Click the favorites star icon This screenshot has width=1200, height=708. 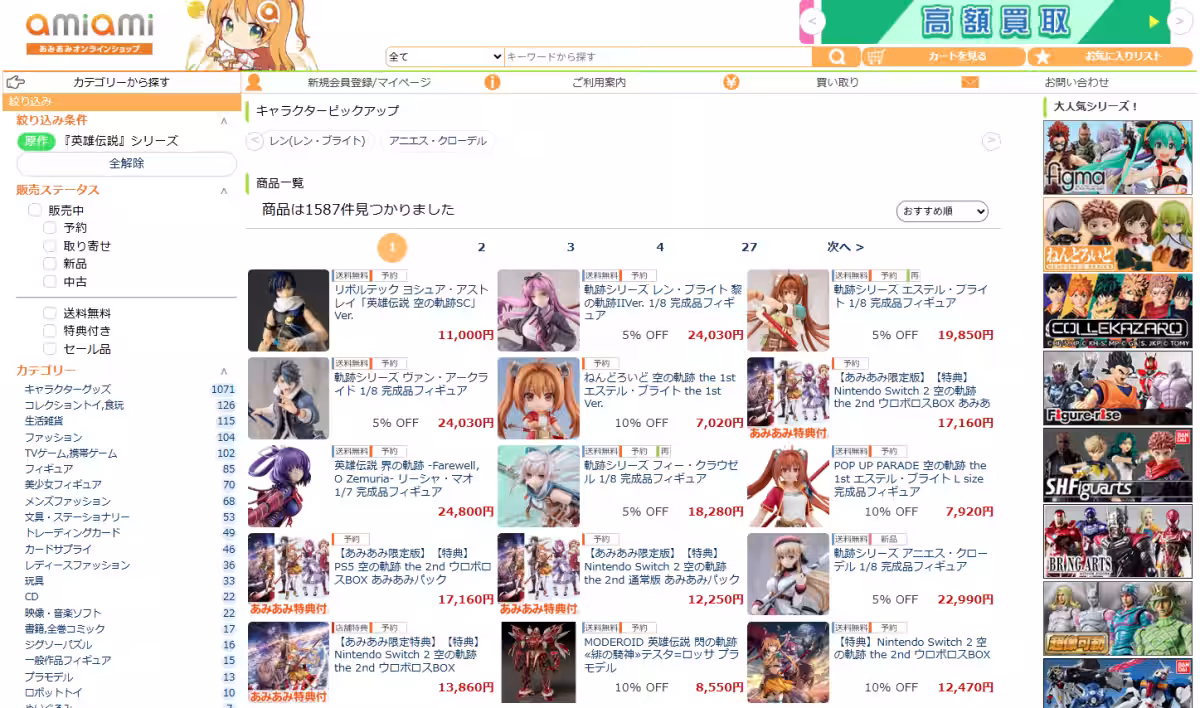point(1042,57)
